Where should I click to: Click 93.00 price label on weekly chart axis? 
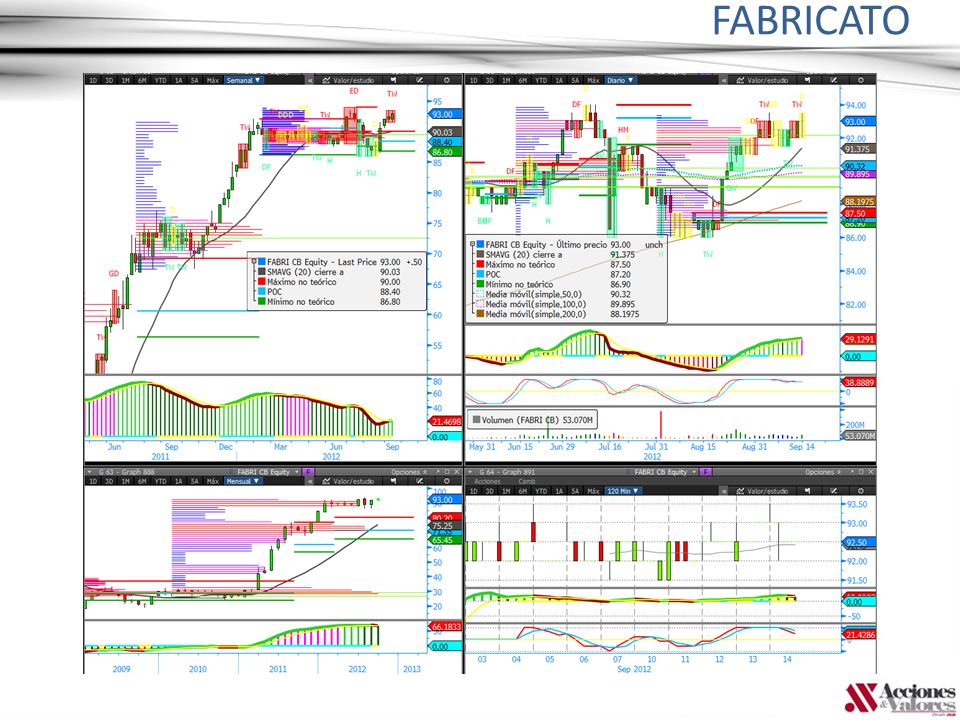(442, 114)
